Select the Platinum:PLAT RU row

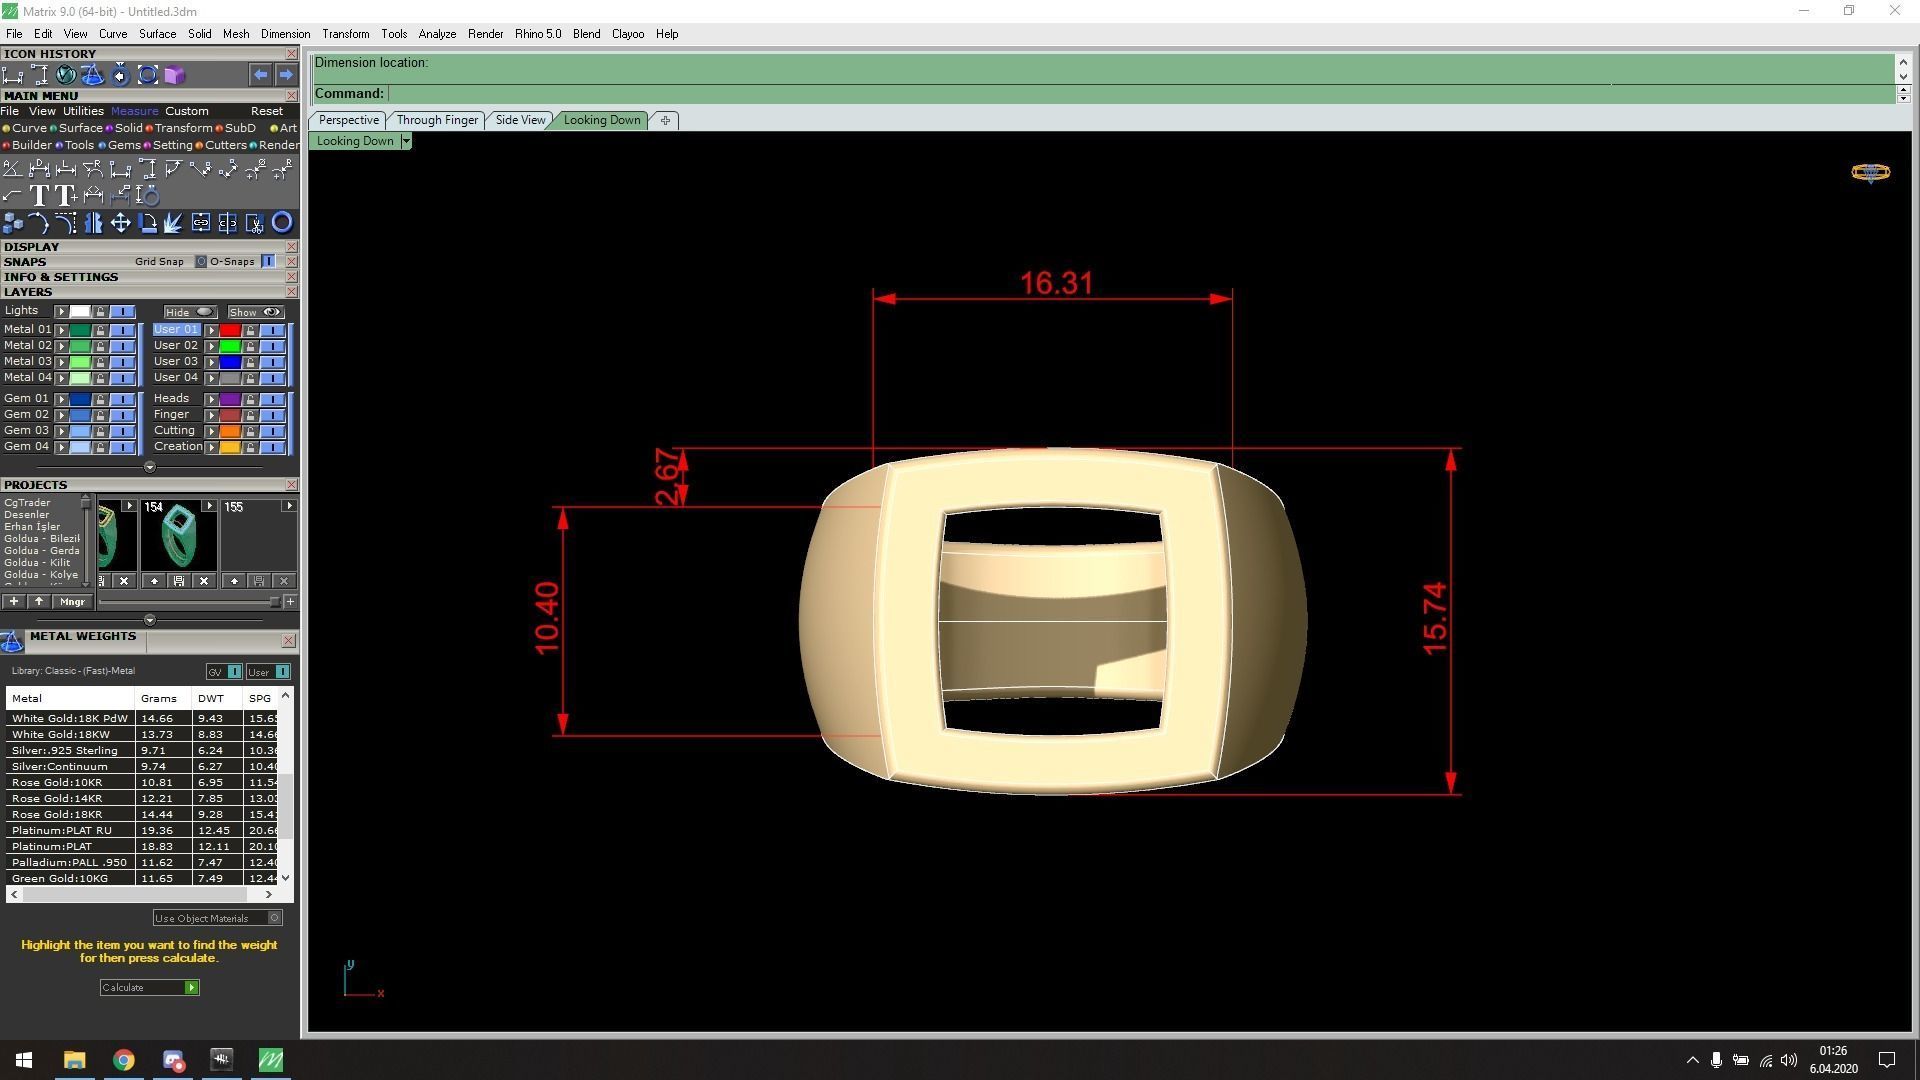tap(142, 830)
